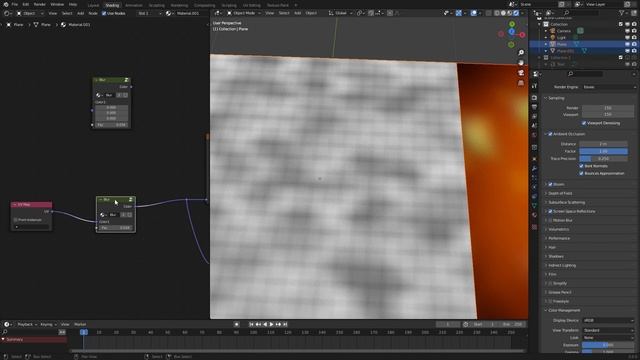Open the View Layer properties tab icon

pyautogui.click(x=534, y=117)
